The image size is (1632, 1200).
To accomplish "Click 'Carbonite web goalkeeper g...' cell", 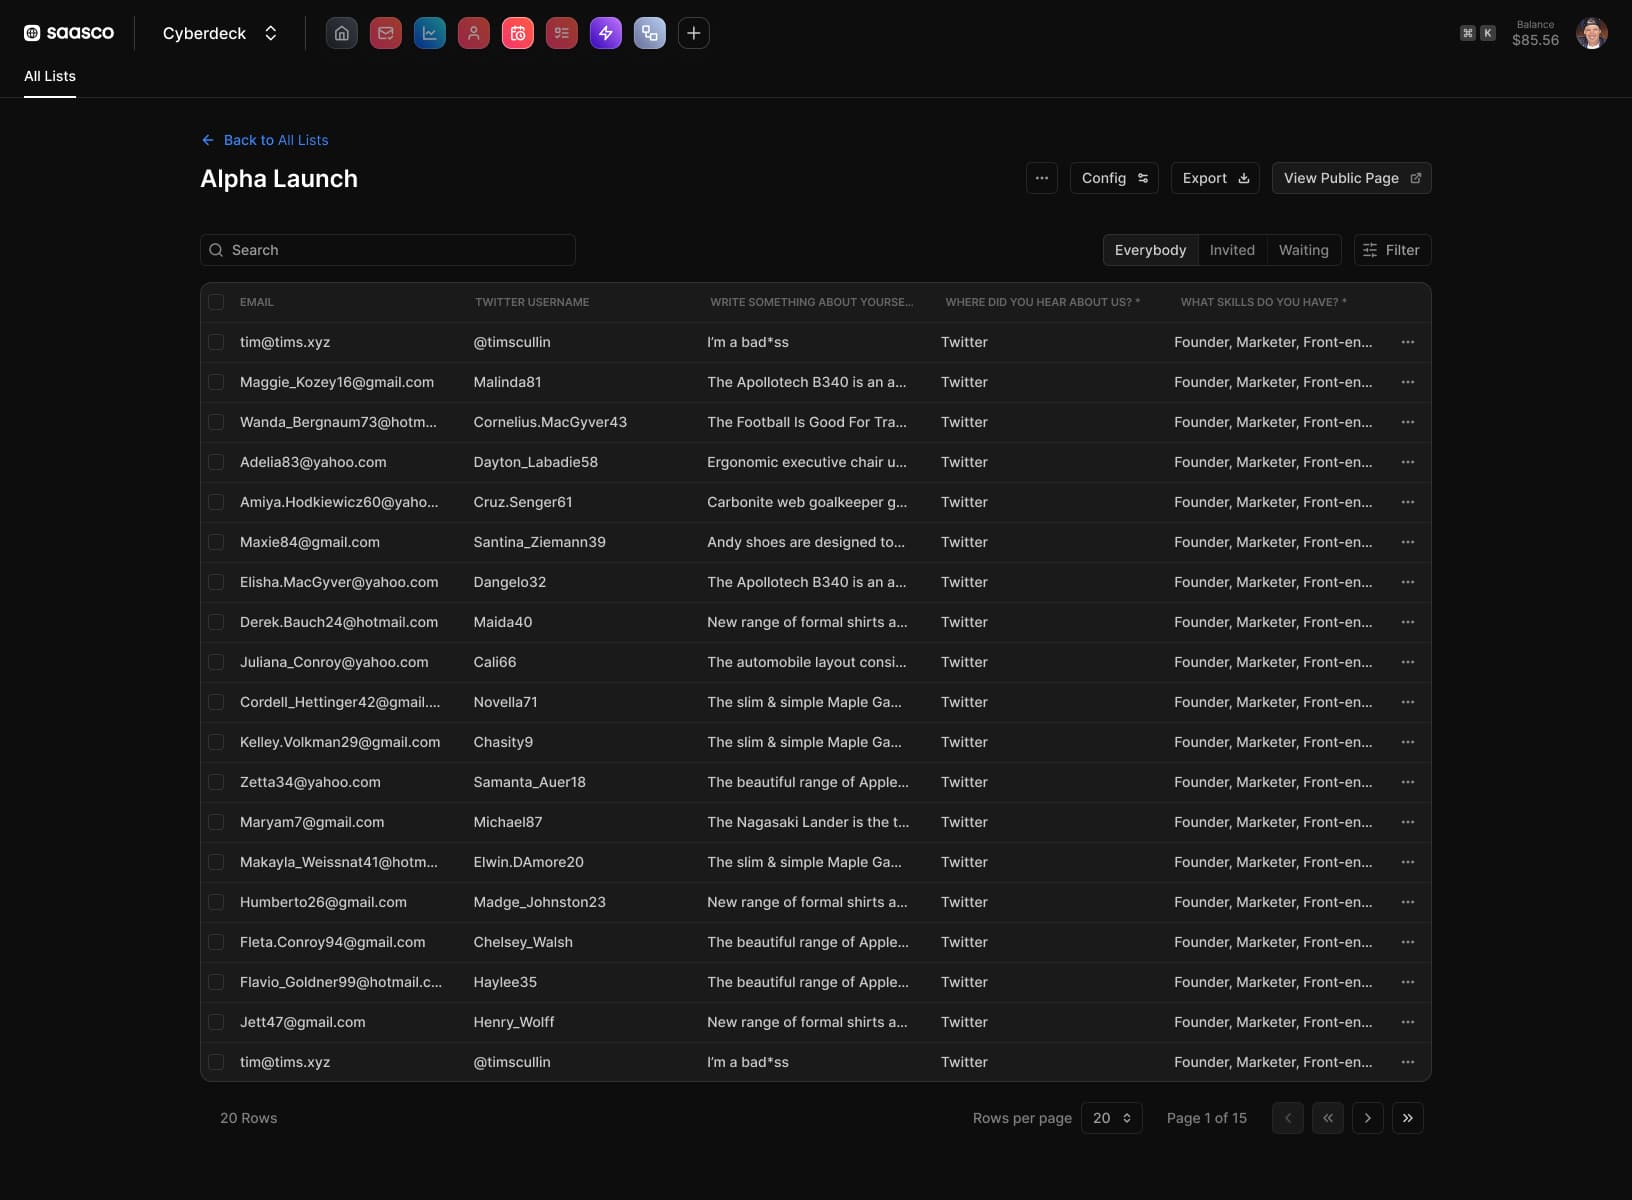I will tap(807, 502).
